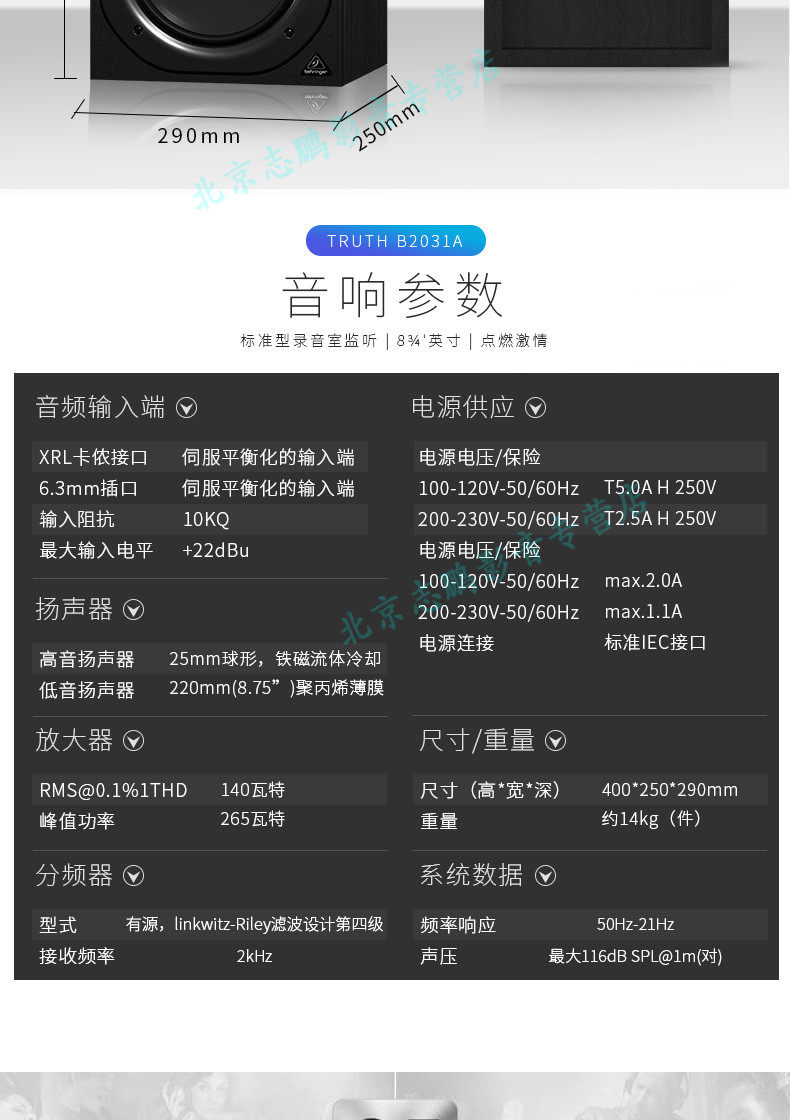Click the 400*250*290mm dimensions value
Image resolution: width=790 pixels, height=1120 pixels.
670,790
